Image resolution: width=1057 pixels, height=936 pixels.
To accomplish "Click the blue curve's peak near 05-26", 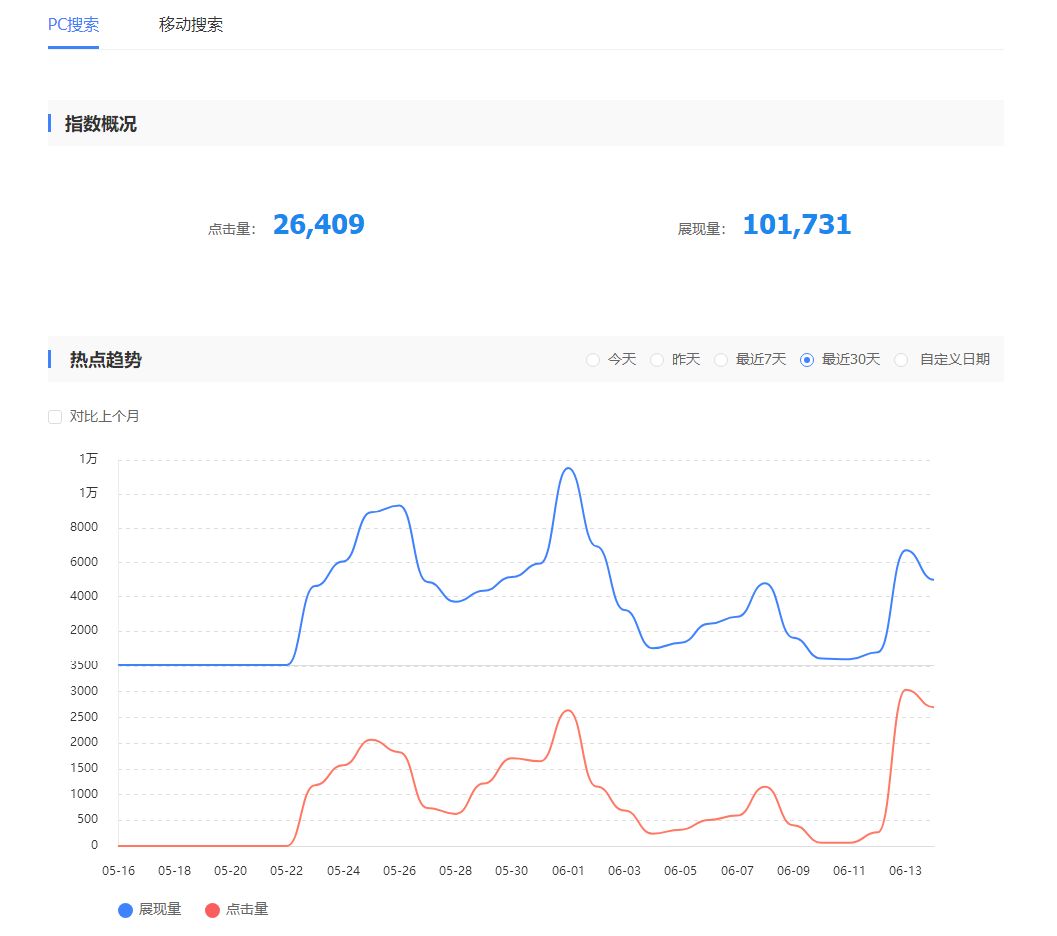I will point(400,505).
